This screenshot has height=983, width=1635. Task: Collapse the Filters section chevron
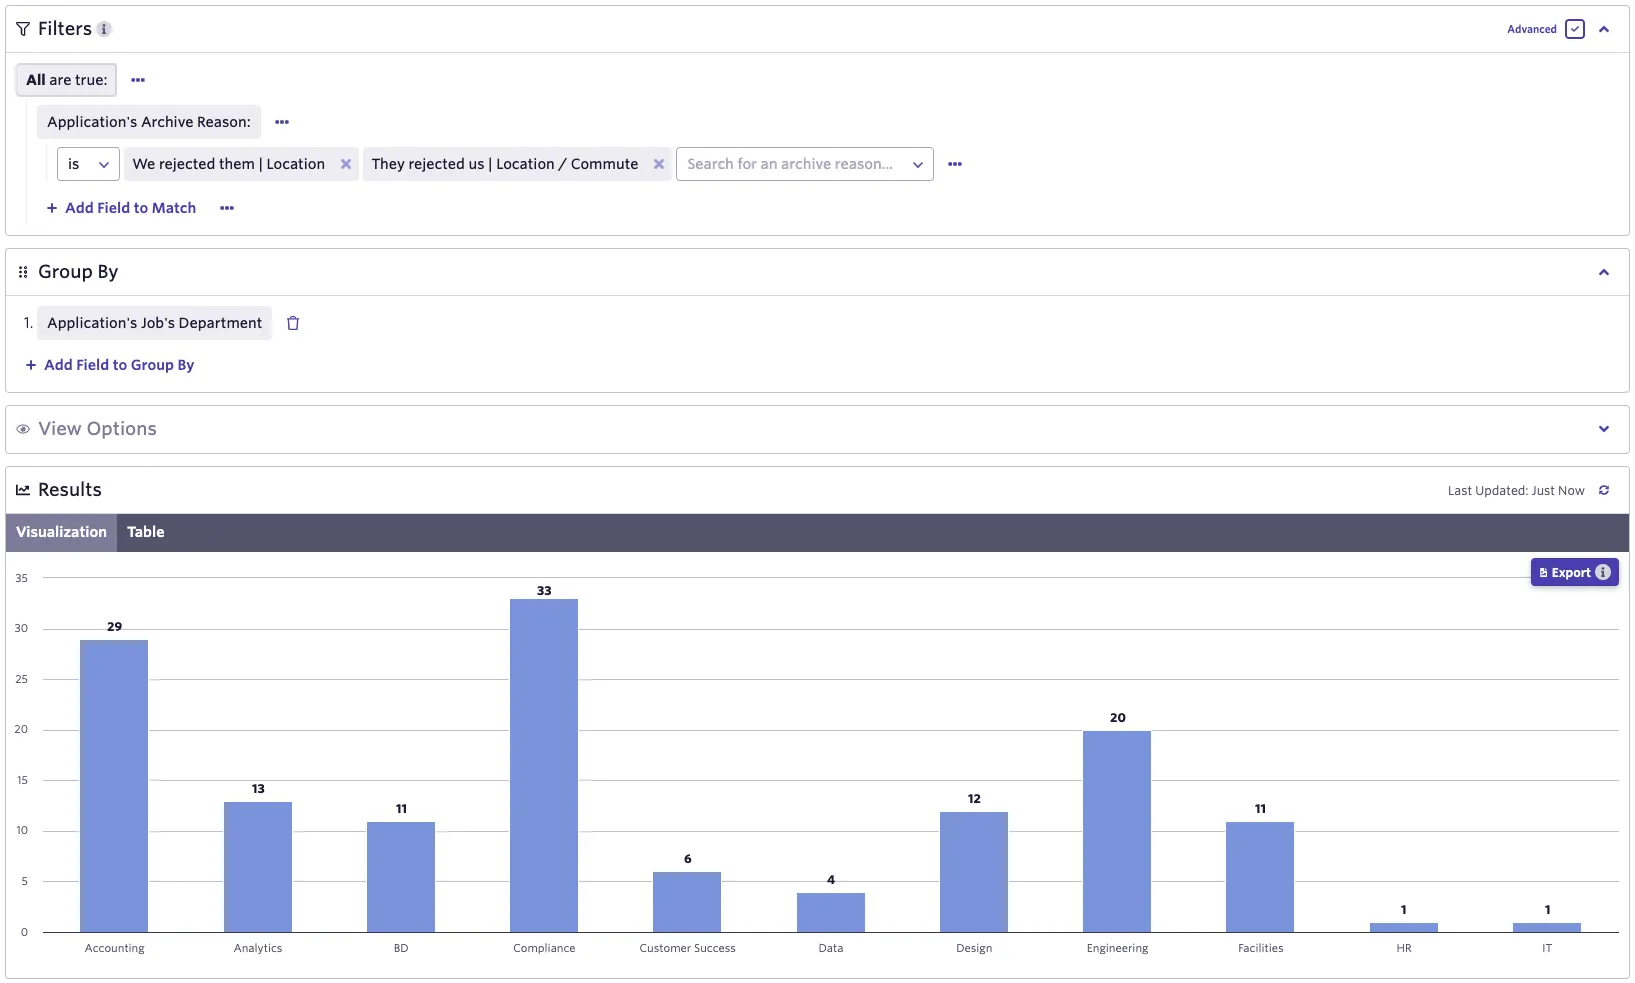point(1604,29)
